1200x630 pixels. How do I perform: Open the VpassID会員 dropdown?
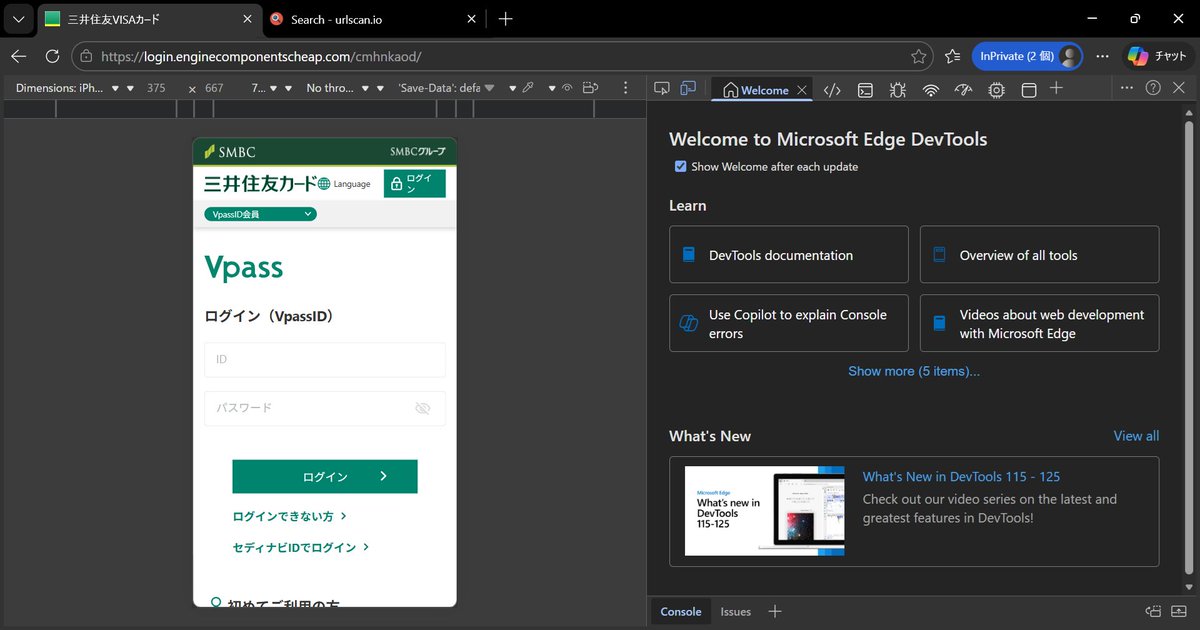(x=260, y=214)
